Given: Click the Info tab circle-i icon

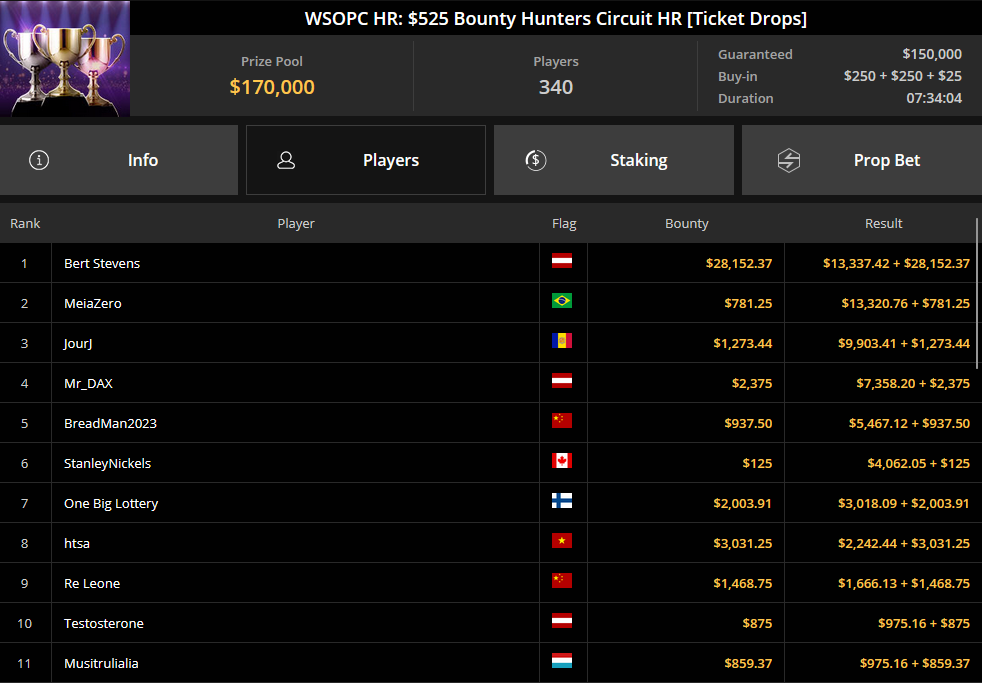Looking at the screenshot, I should click(x=39, y=160).
